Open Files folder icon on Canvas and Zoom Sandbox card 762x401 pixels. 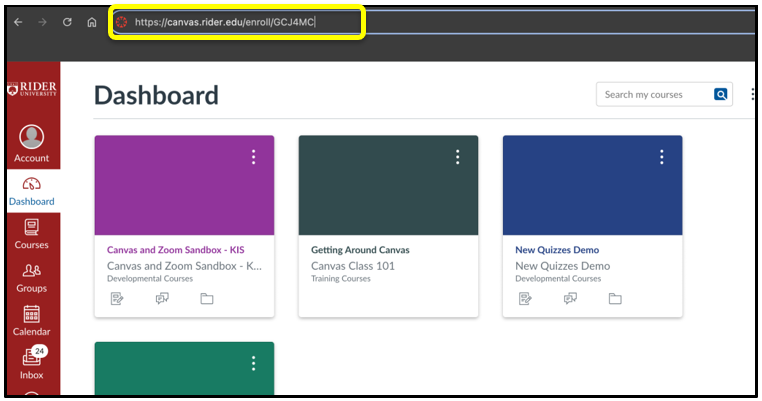coord(207,298)
